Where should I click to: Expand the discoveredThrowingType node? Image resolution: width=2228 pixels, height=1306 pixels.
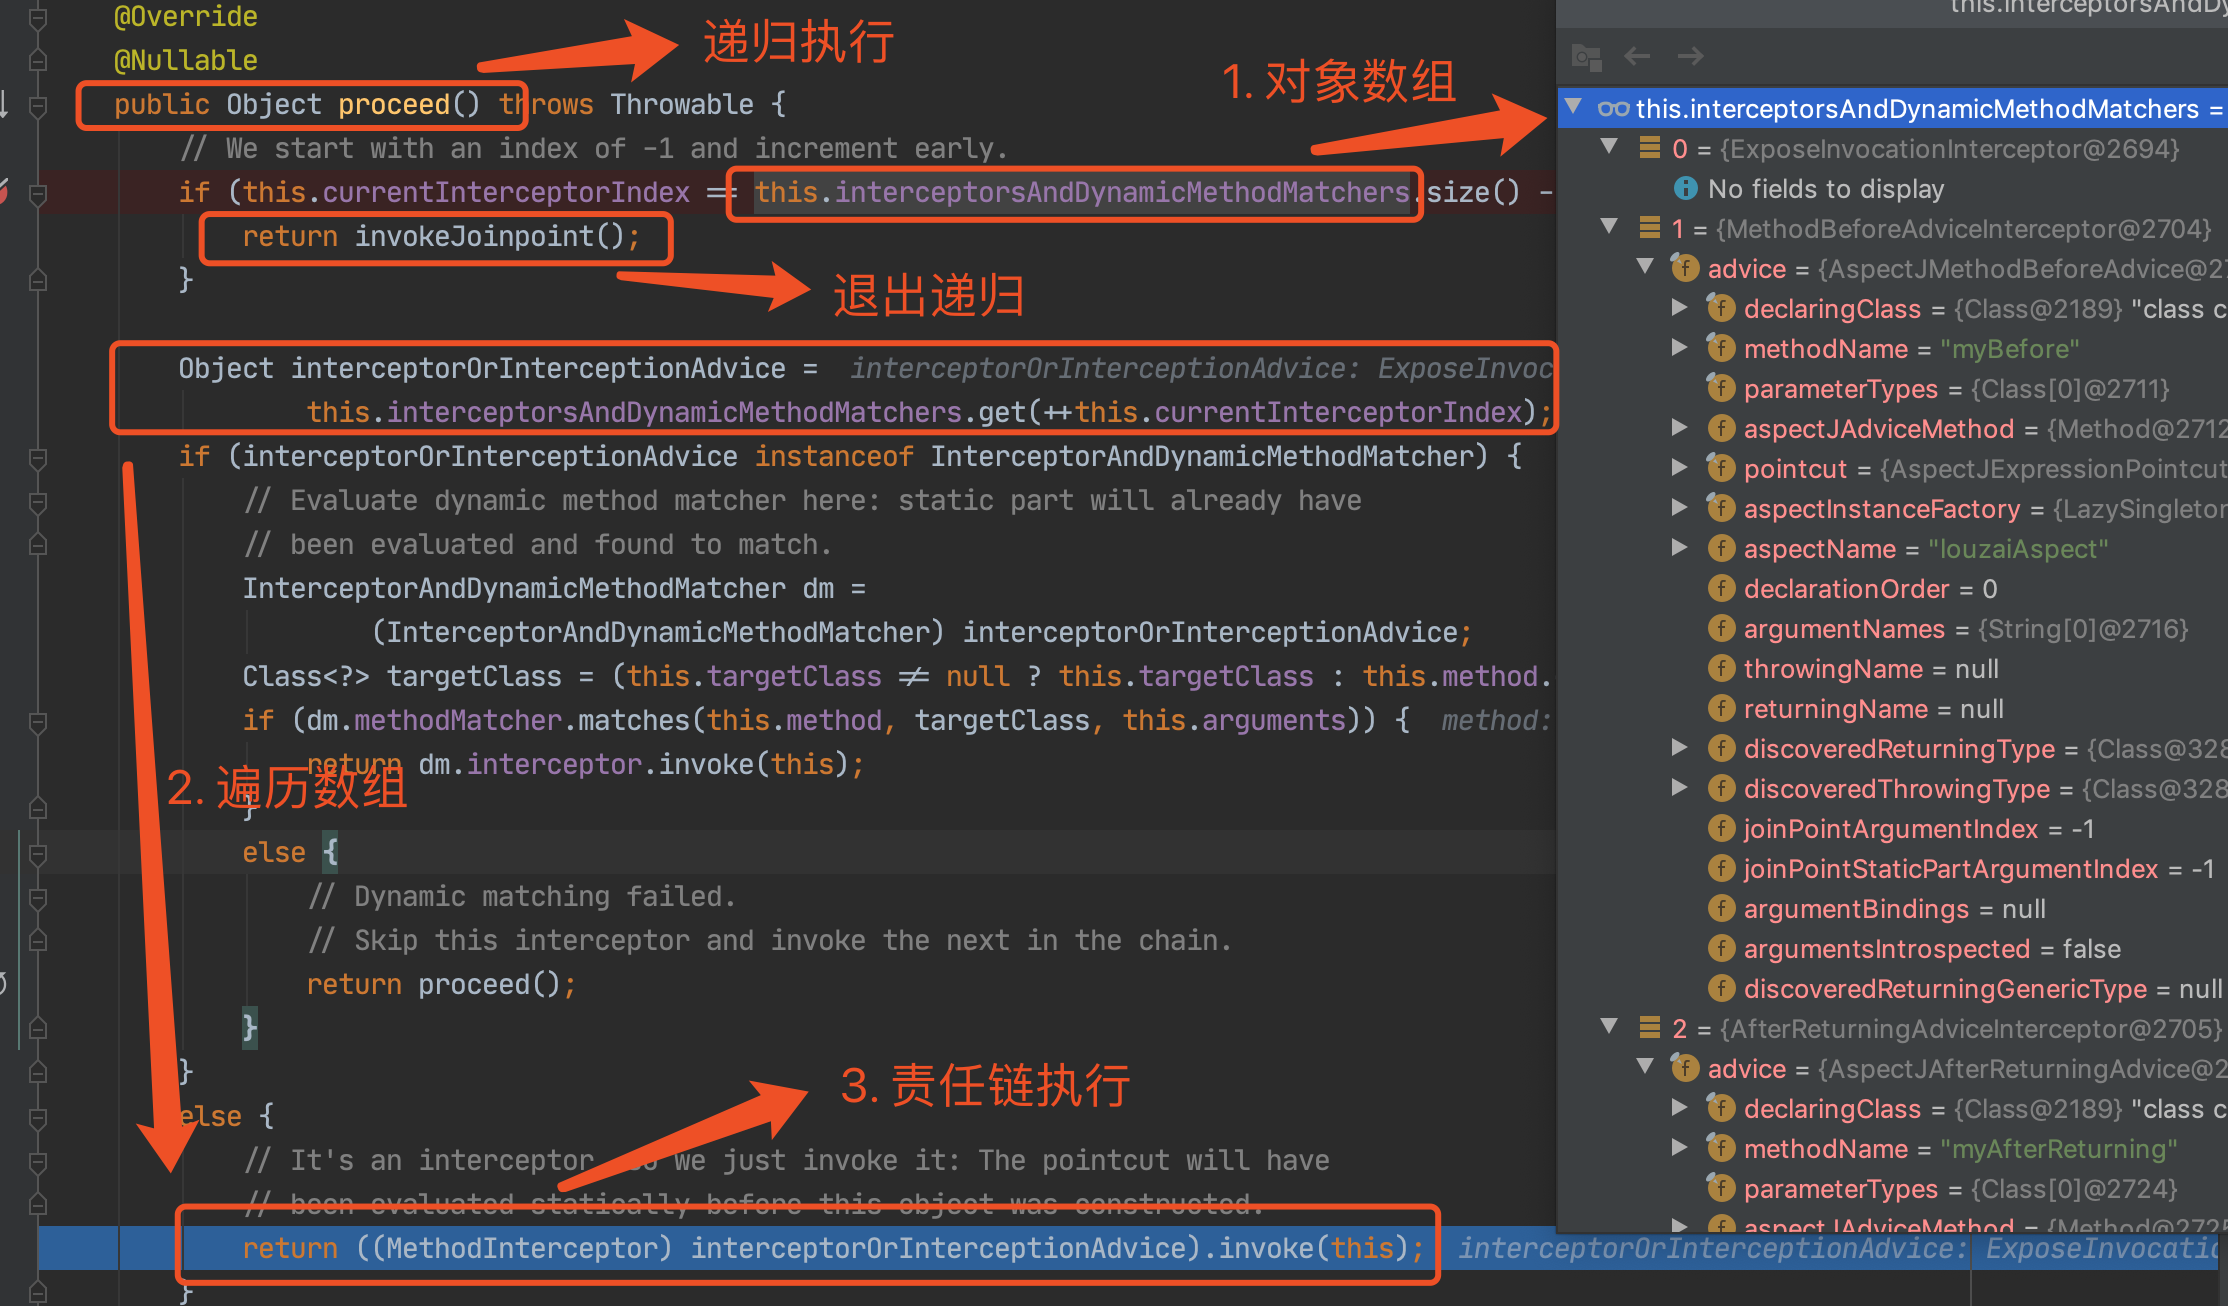(x=1680, y=787)
